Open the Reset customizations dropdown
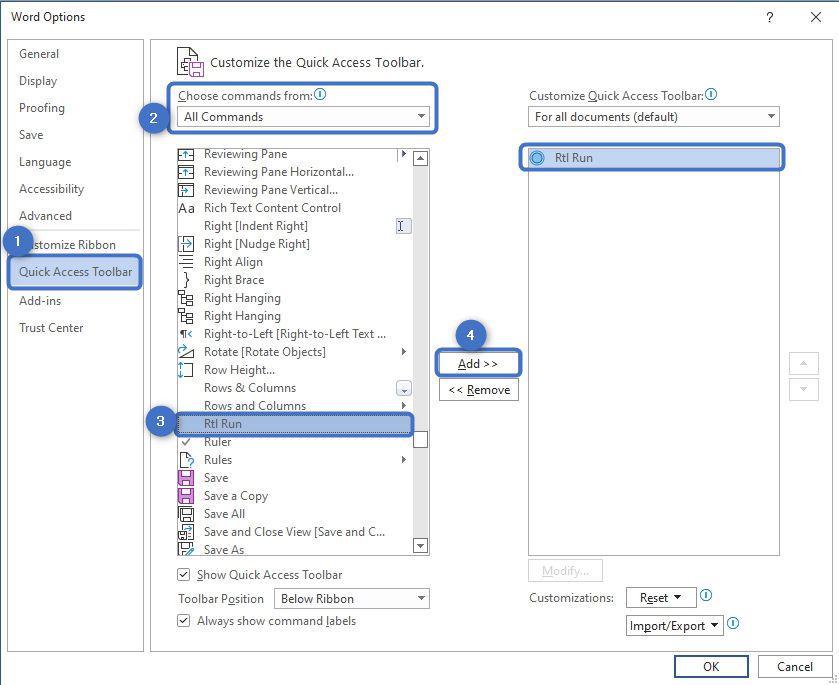This screenshot has height=685, width=839. (x=661, y=597)
